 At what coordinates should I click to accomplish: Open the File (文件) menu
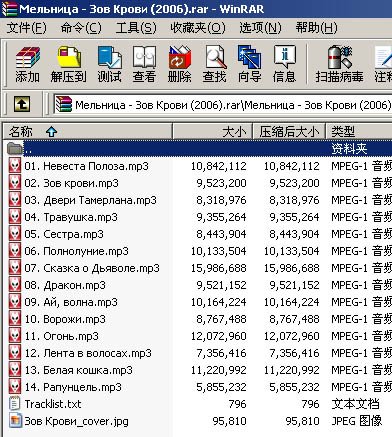coord(27,28)
